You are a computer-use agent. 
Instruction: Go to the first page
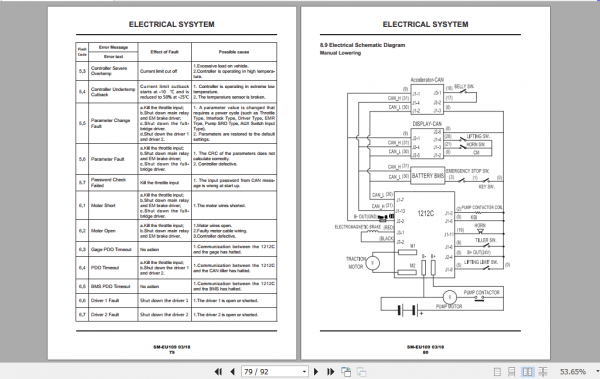[x=218, y=372]
